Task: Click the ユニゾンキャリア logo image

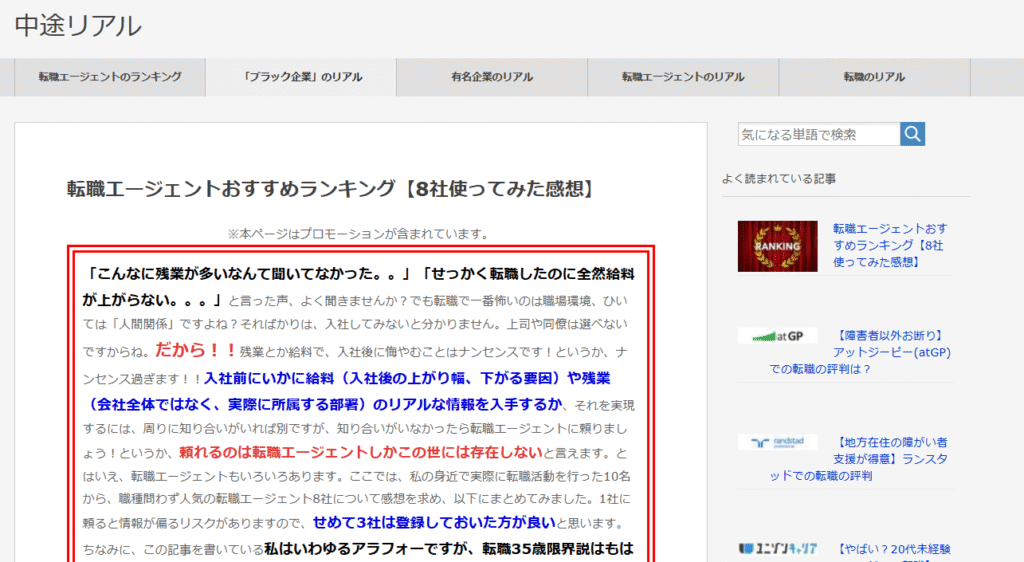Action: click(777, 549)
